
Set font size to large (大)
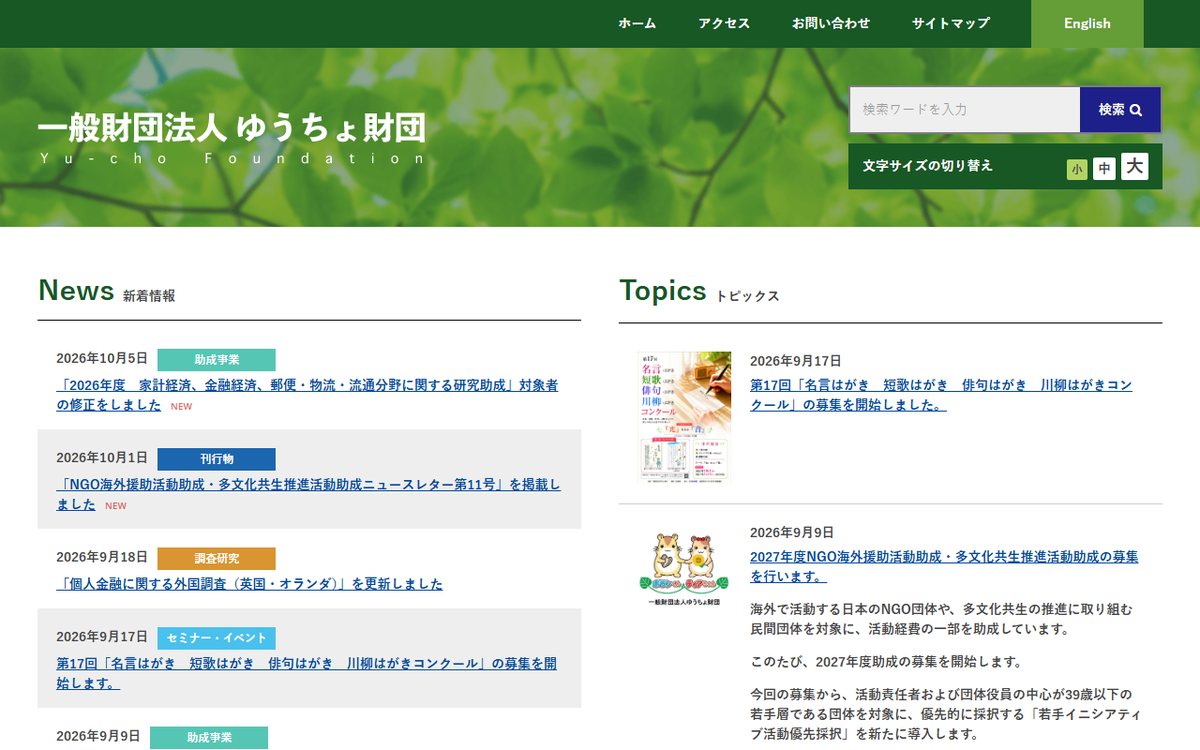tap(1134, 167)
